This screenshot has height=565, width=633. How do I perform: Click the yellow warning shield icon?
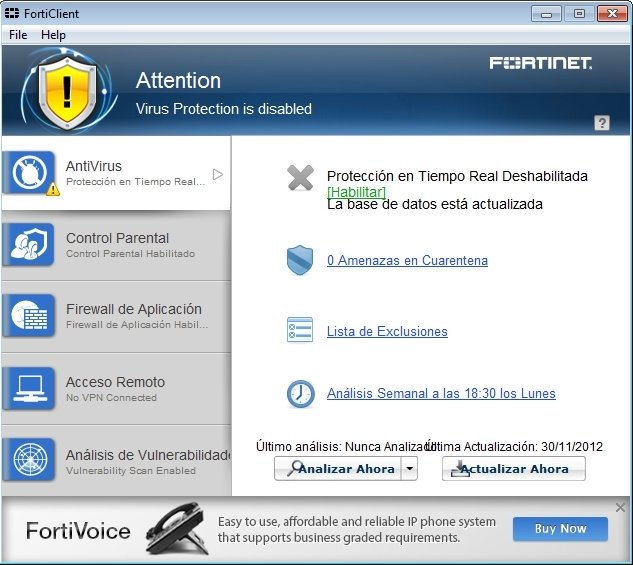(67, 92)
